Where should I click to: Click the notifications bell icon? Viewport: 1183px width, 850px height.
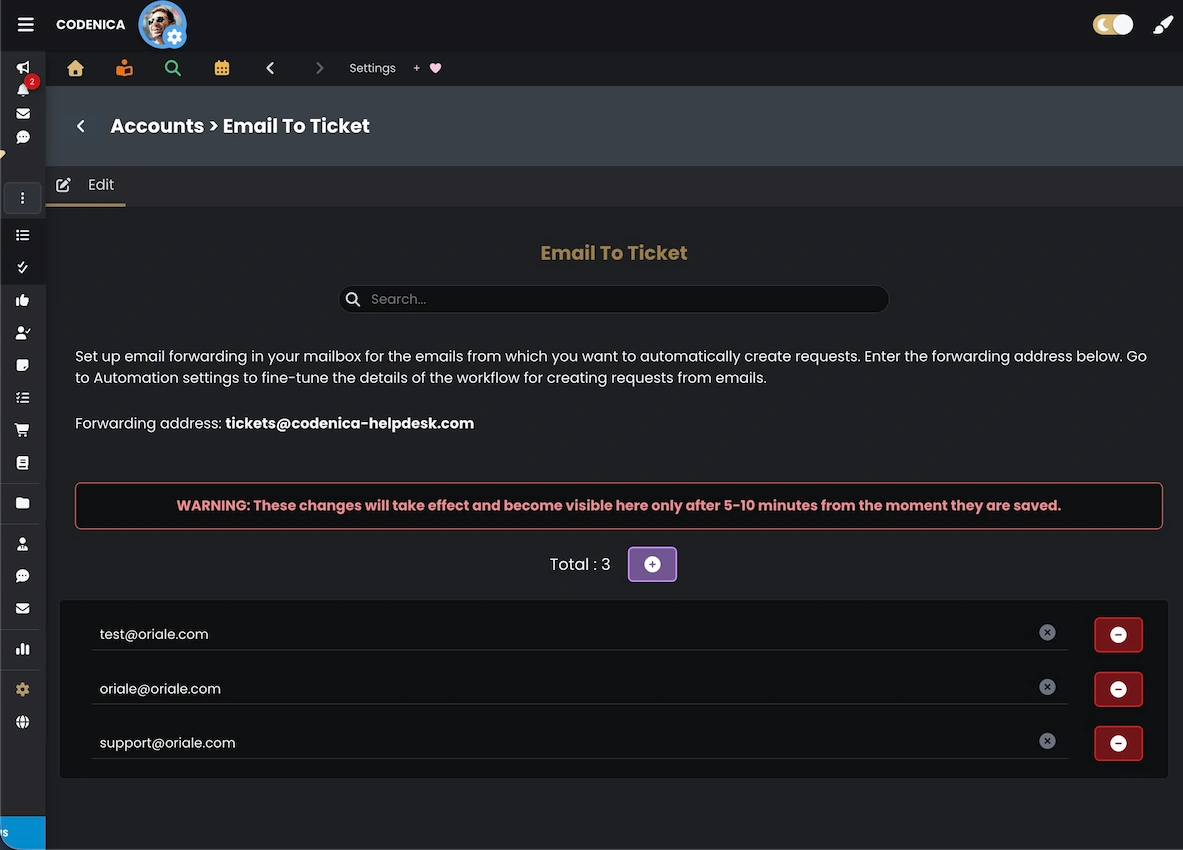(23, 90)
